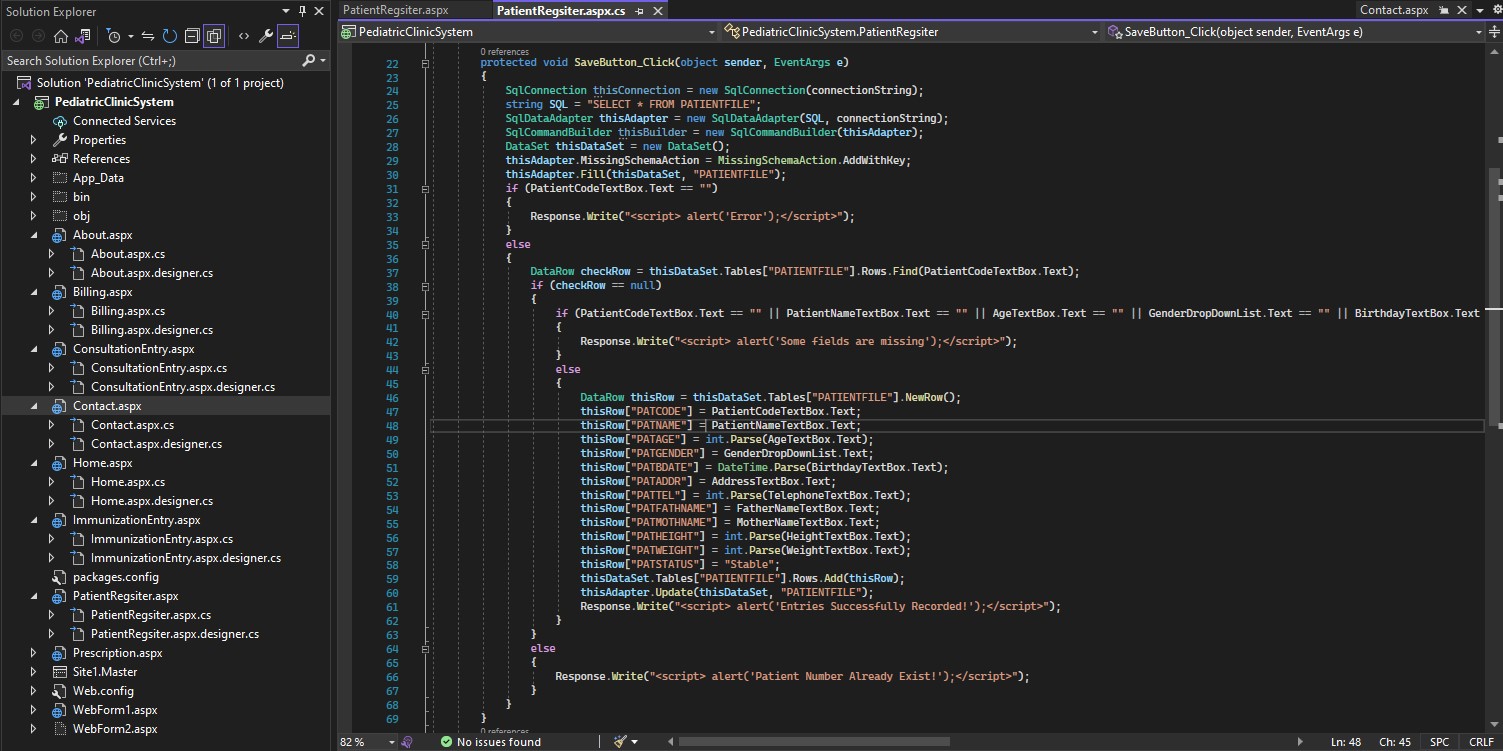Toggle Show All Files in Solution Explorer
Viewport: 1503px width, 751px height.
[x=214, y=36]
